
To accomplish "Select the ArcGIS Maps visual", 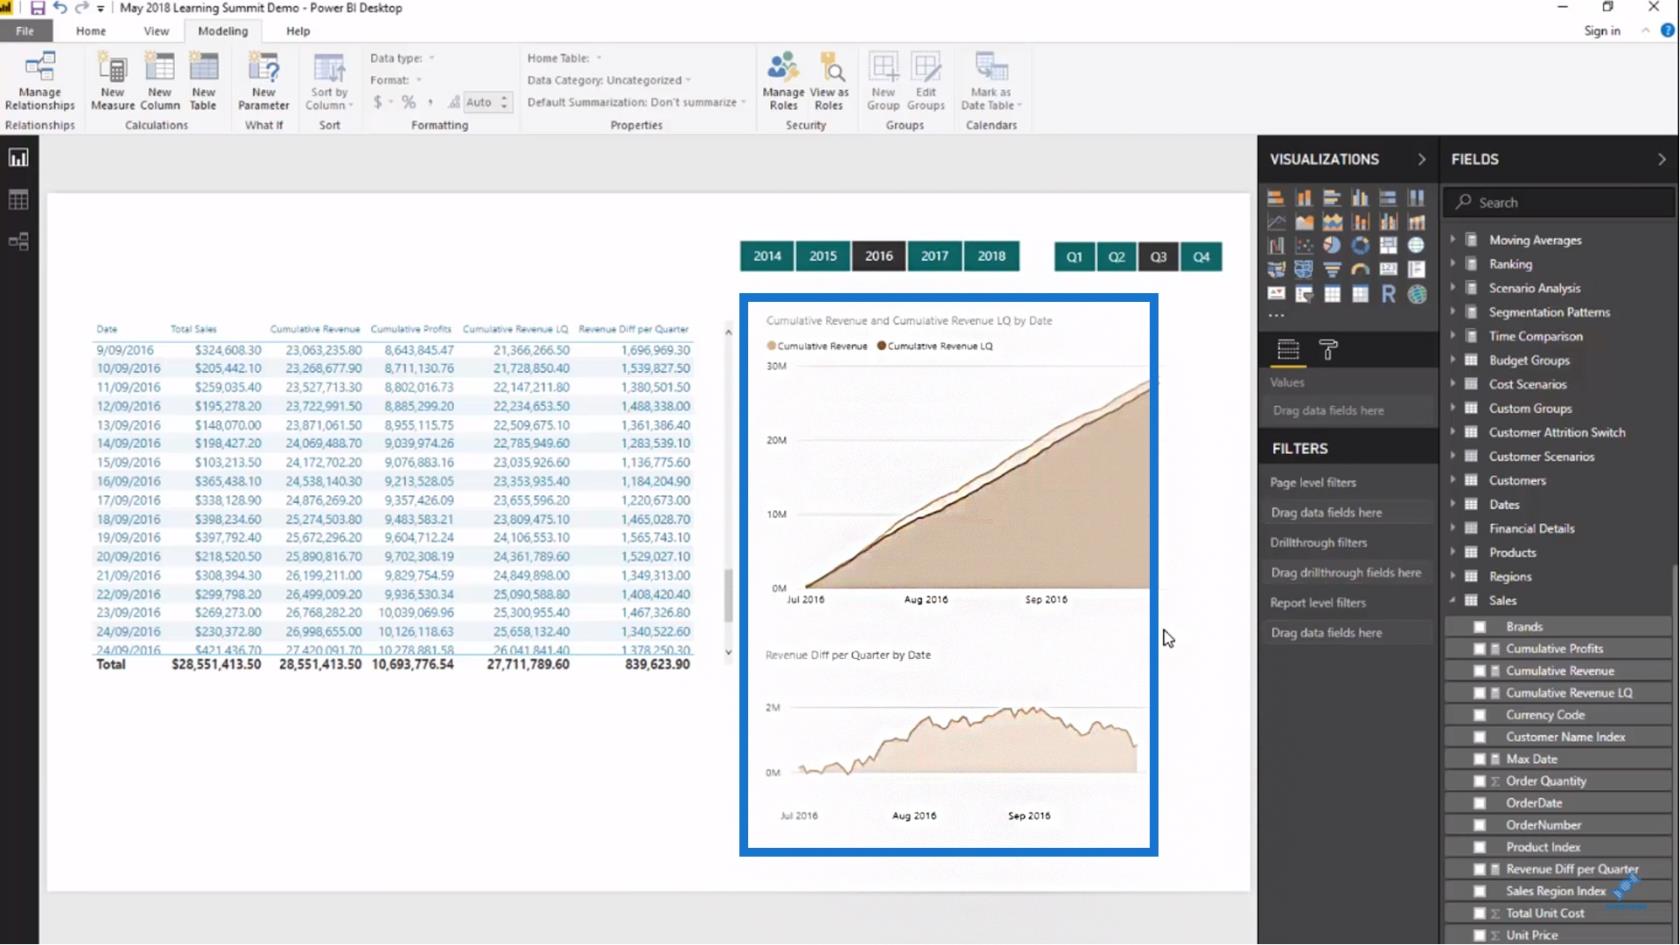I will click(1416, 294).
